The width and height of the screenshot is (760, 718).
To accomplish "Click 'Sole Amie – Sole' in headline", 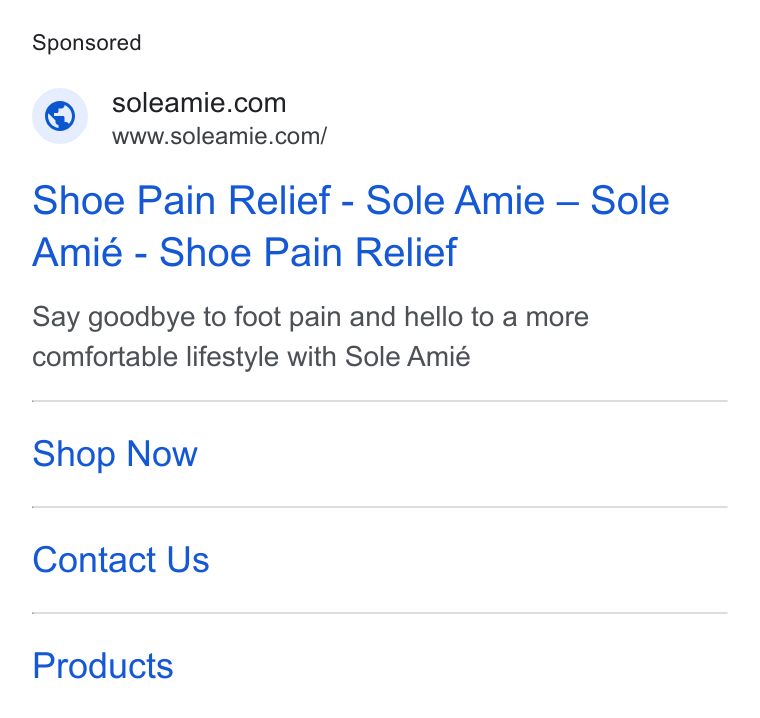I will (x=517, y=200).
